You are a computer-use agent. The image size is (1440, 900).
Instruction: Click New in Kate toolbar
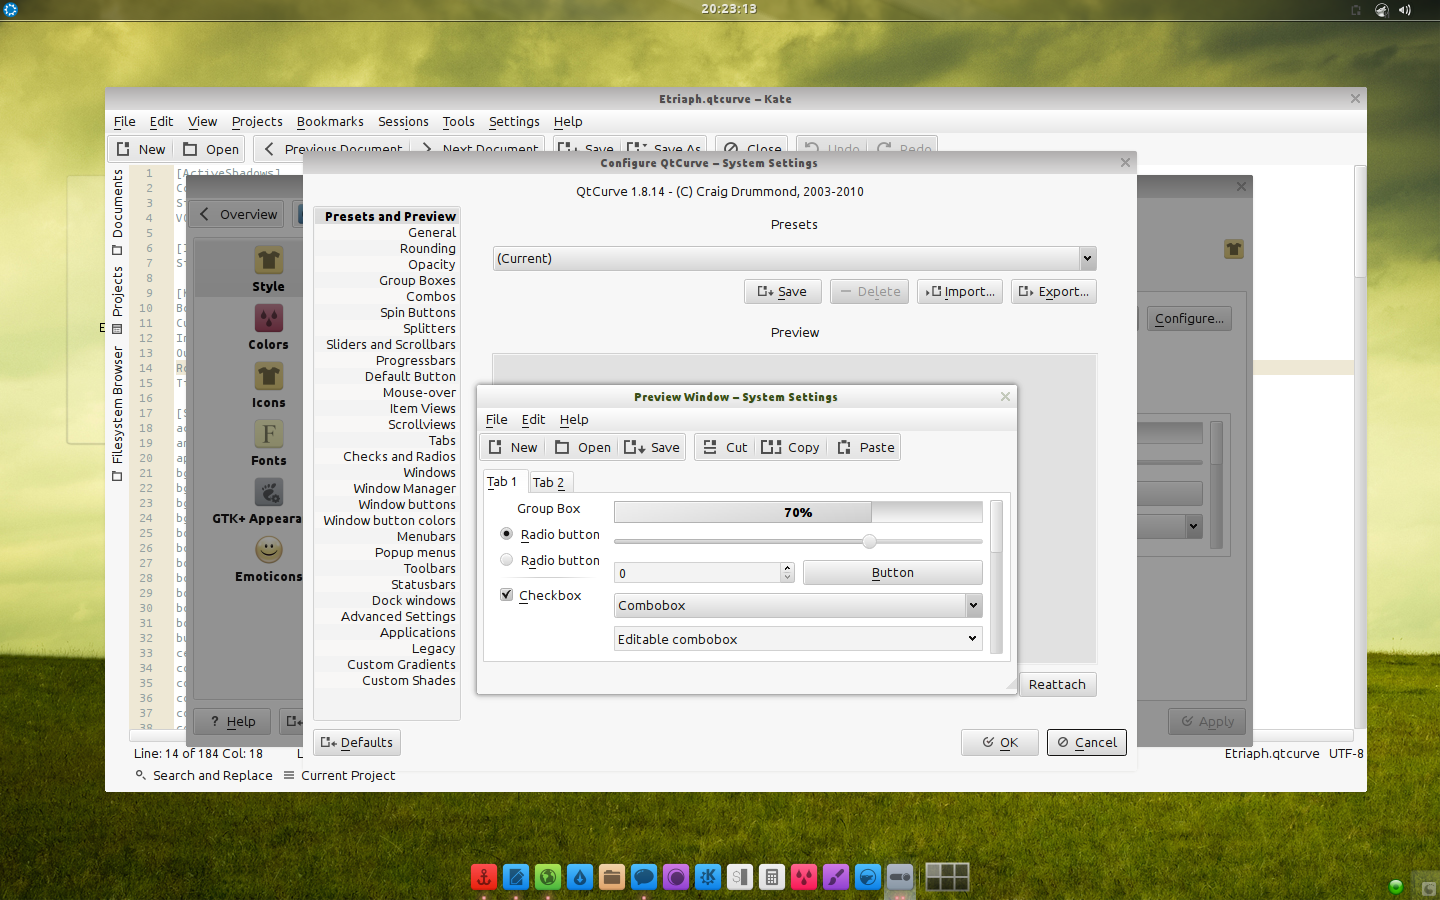[140, 149]
